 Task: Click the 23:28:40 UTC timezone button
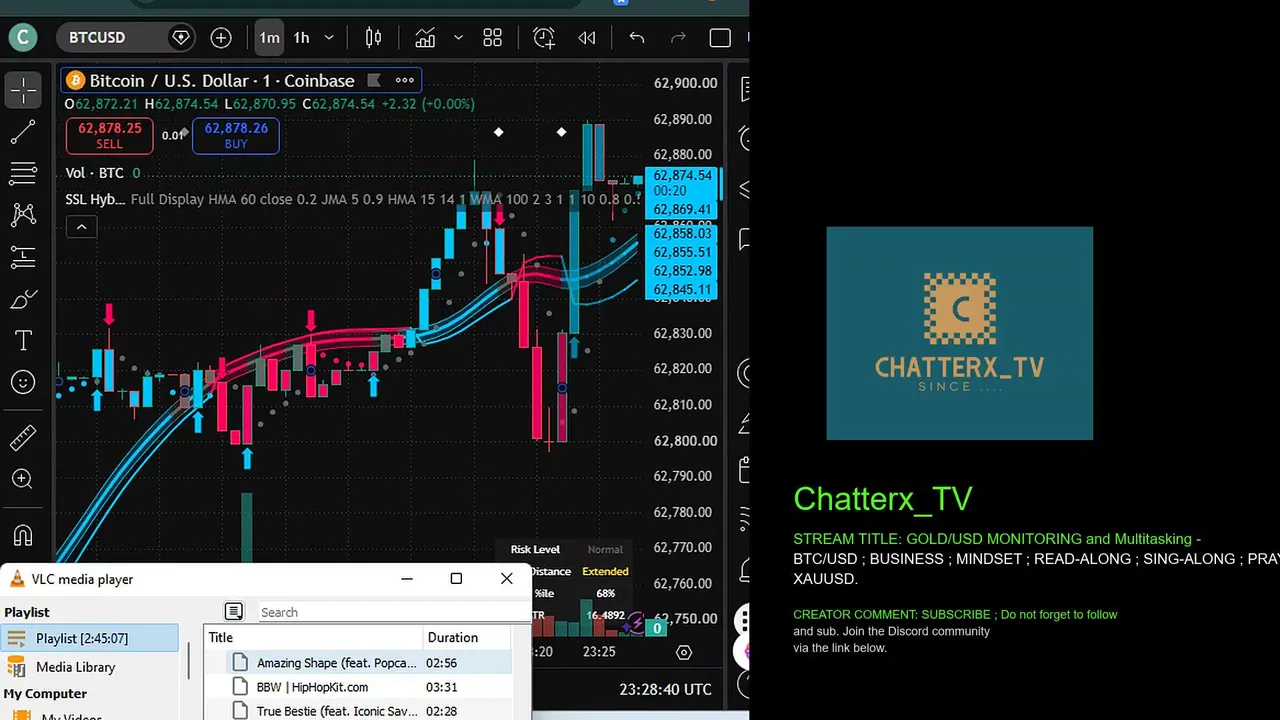point(666,689)
